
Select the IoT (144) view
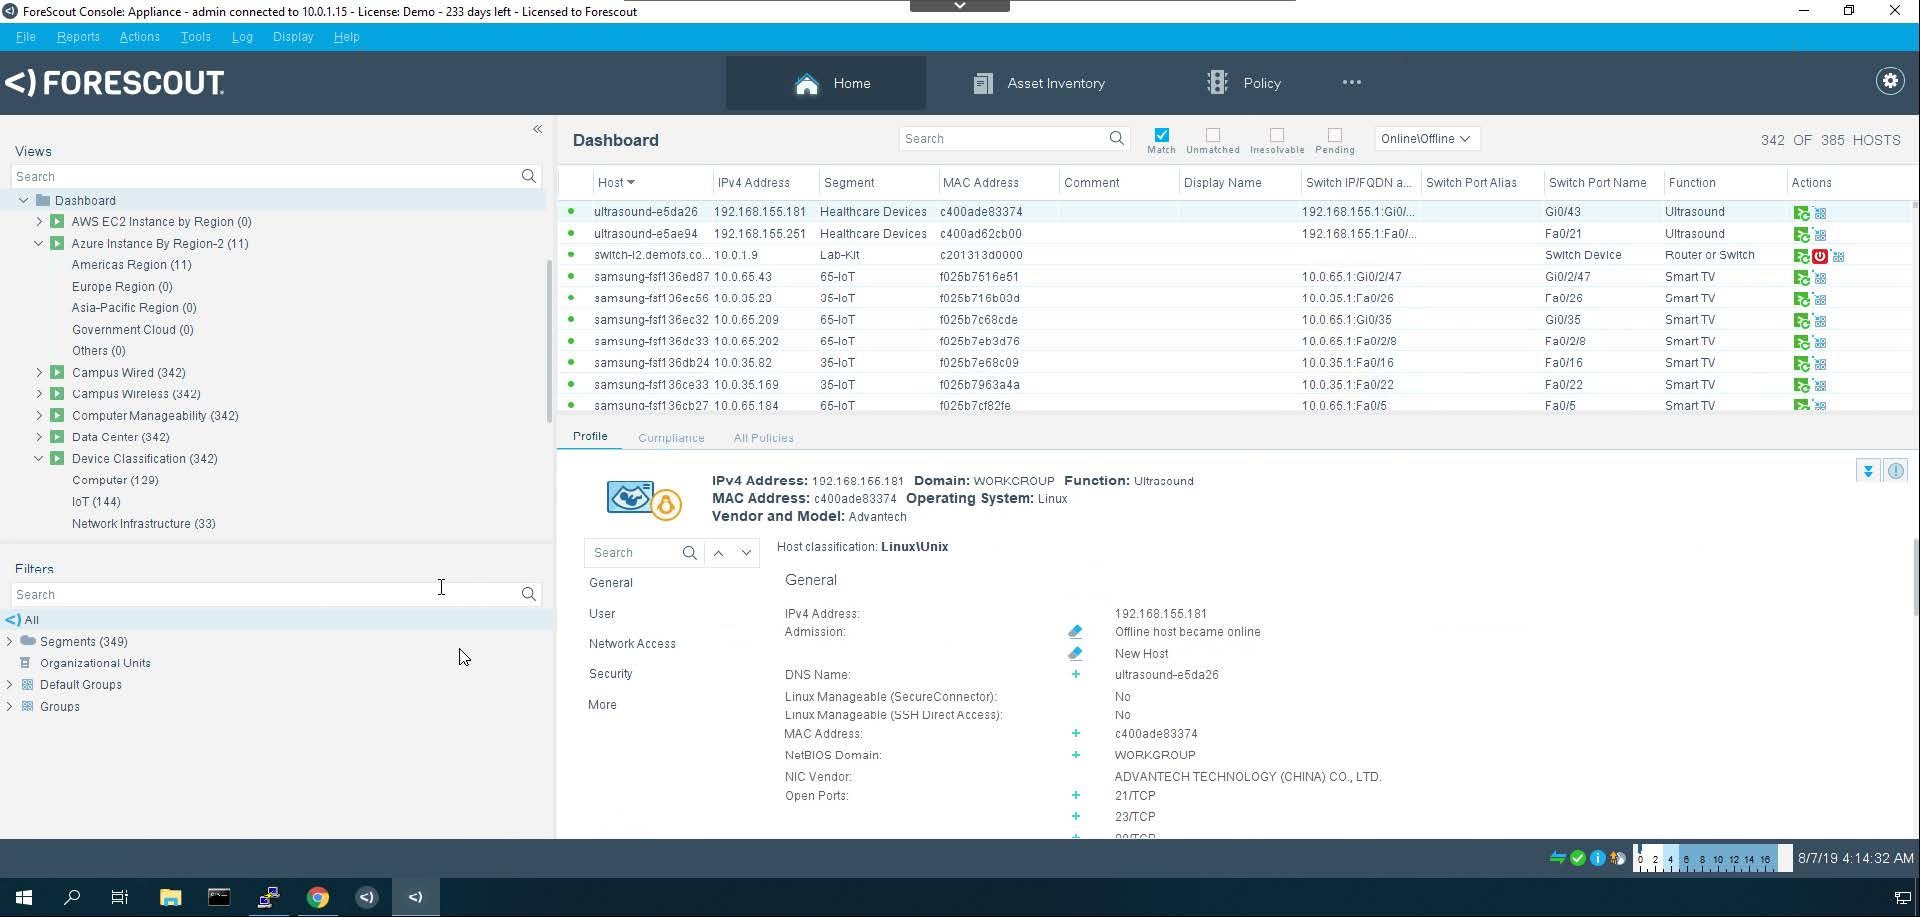[x=96, y=502]
